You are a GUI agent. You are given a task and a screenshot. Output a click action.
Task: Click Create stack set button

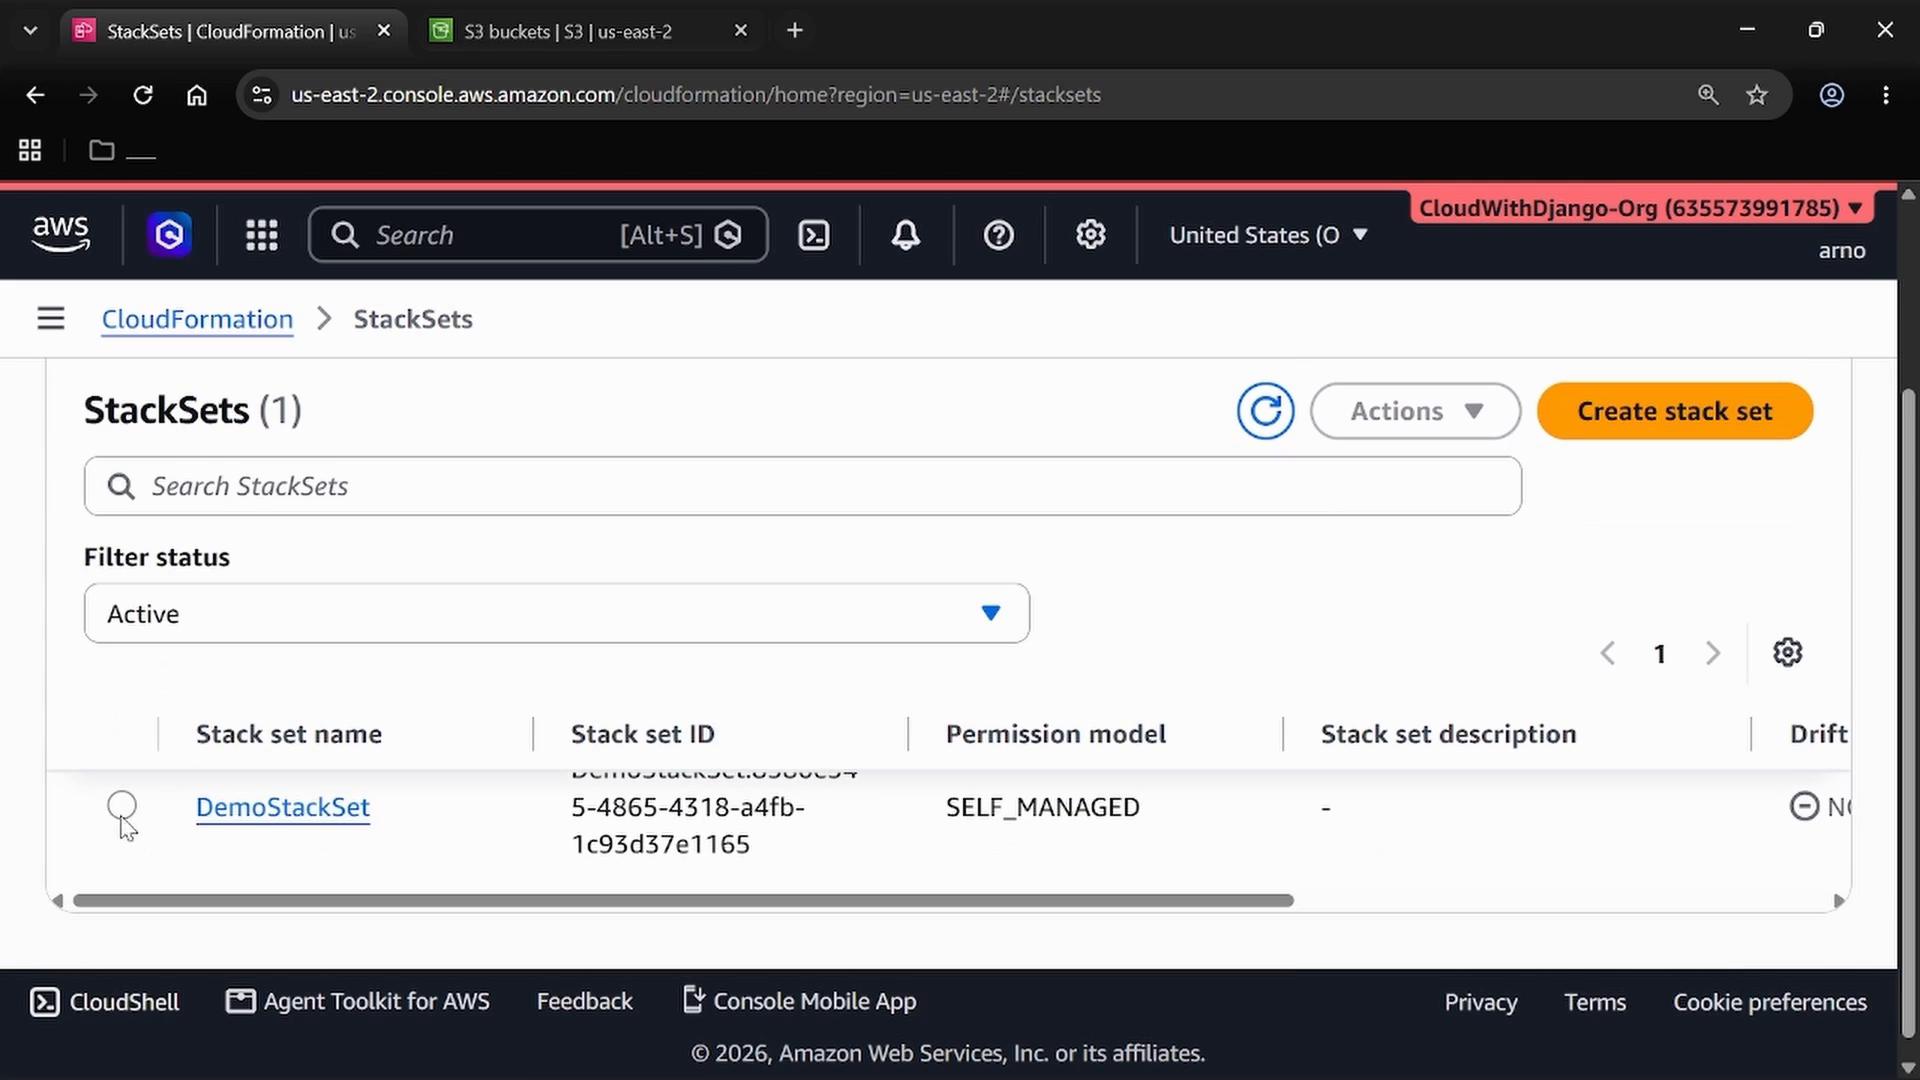[x=1675, y=411]
